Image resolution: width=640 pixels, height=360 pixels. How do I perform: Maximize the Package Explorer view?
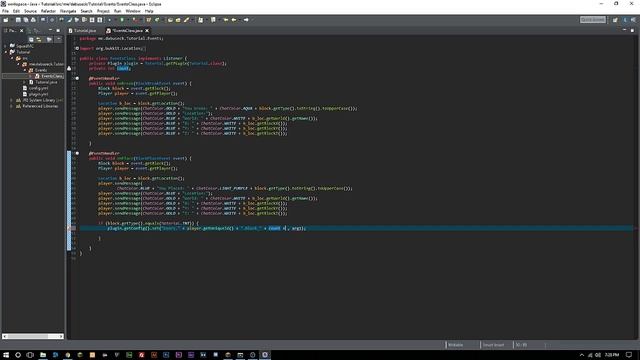tap(58, 30)
